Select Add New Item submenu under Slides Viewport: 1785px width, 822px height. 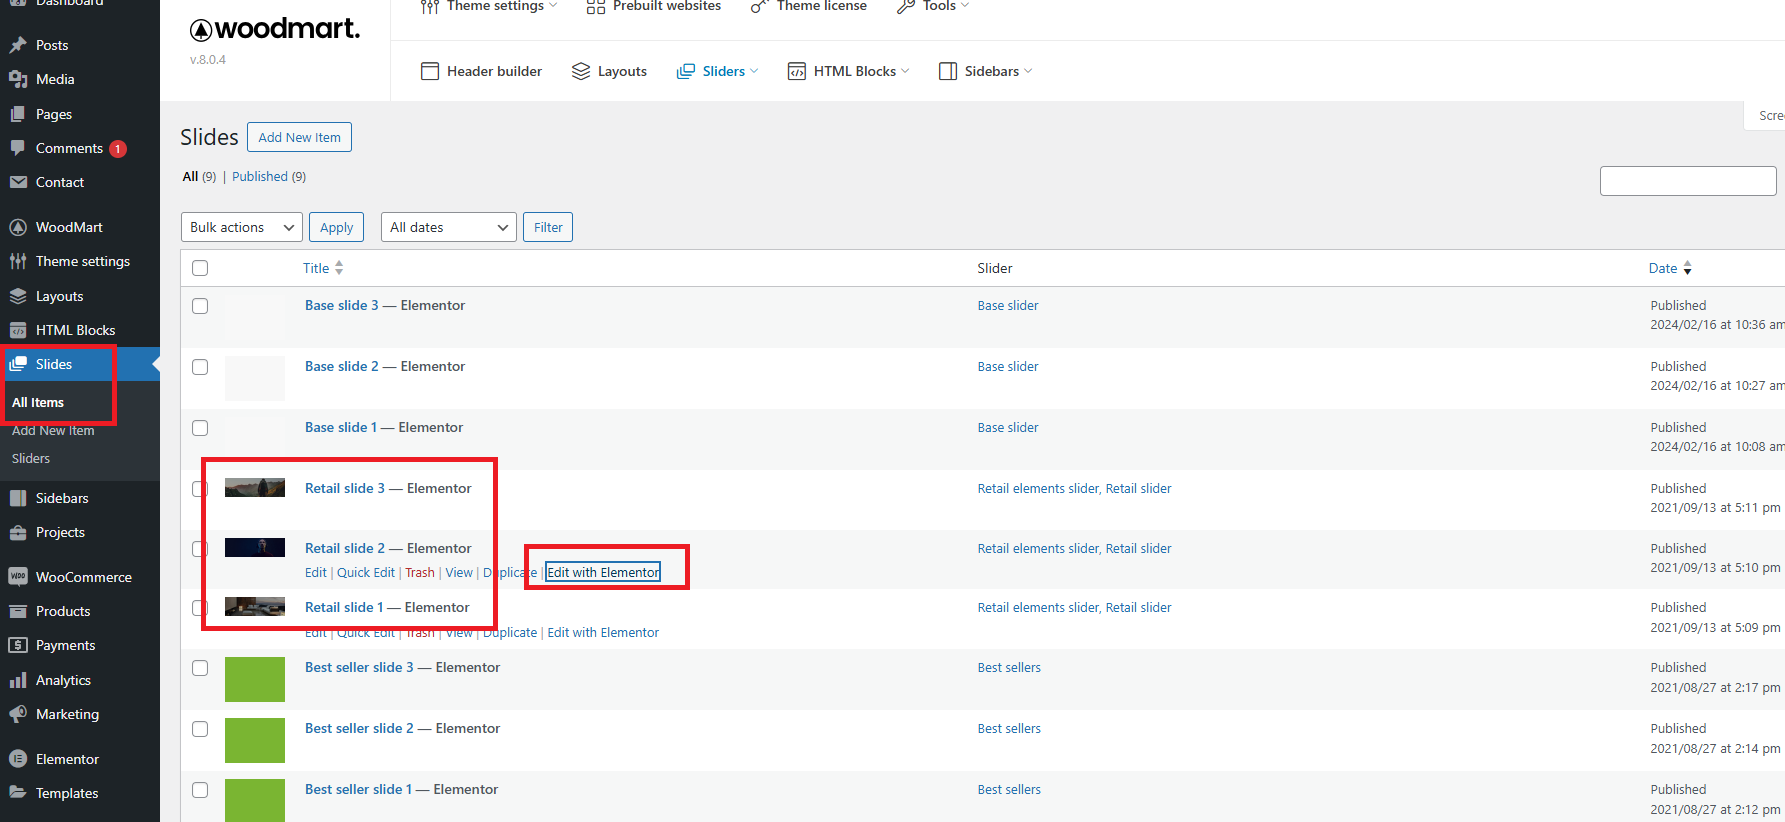53,430
